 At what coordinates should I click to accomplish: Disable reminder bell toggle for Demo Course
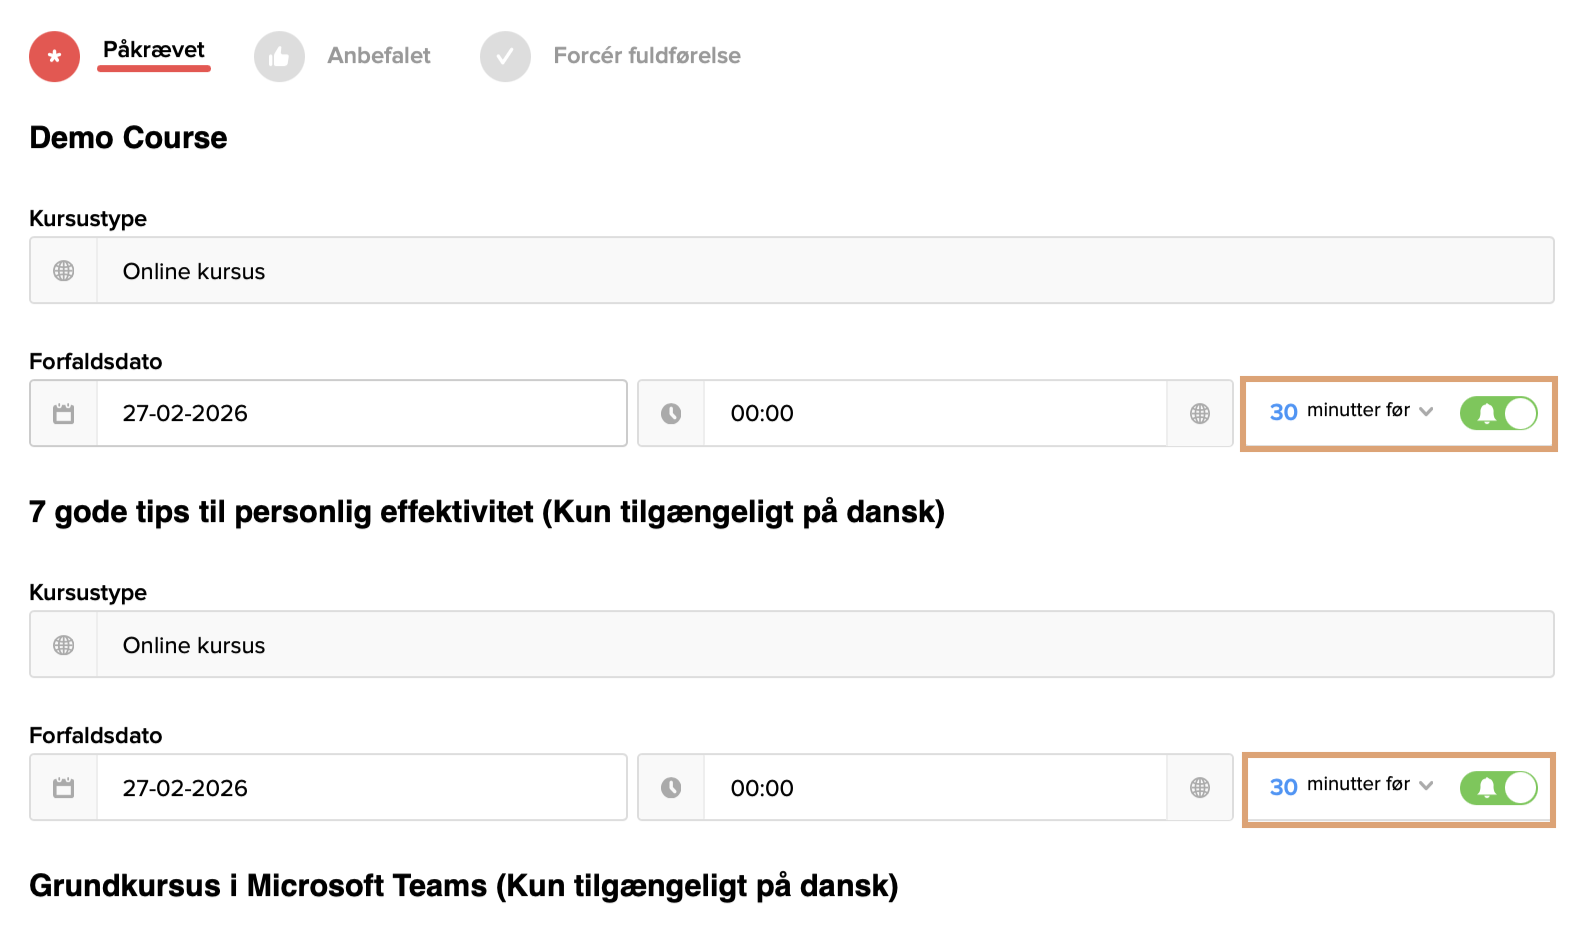[1498, 413]
